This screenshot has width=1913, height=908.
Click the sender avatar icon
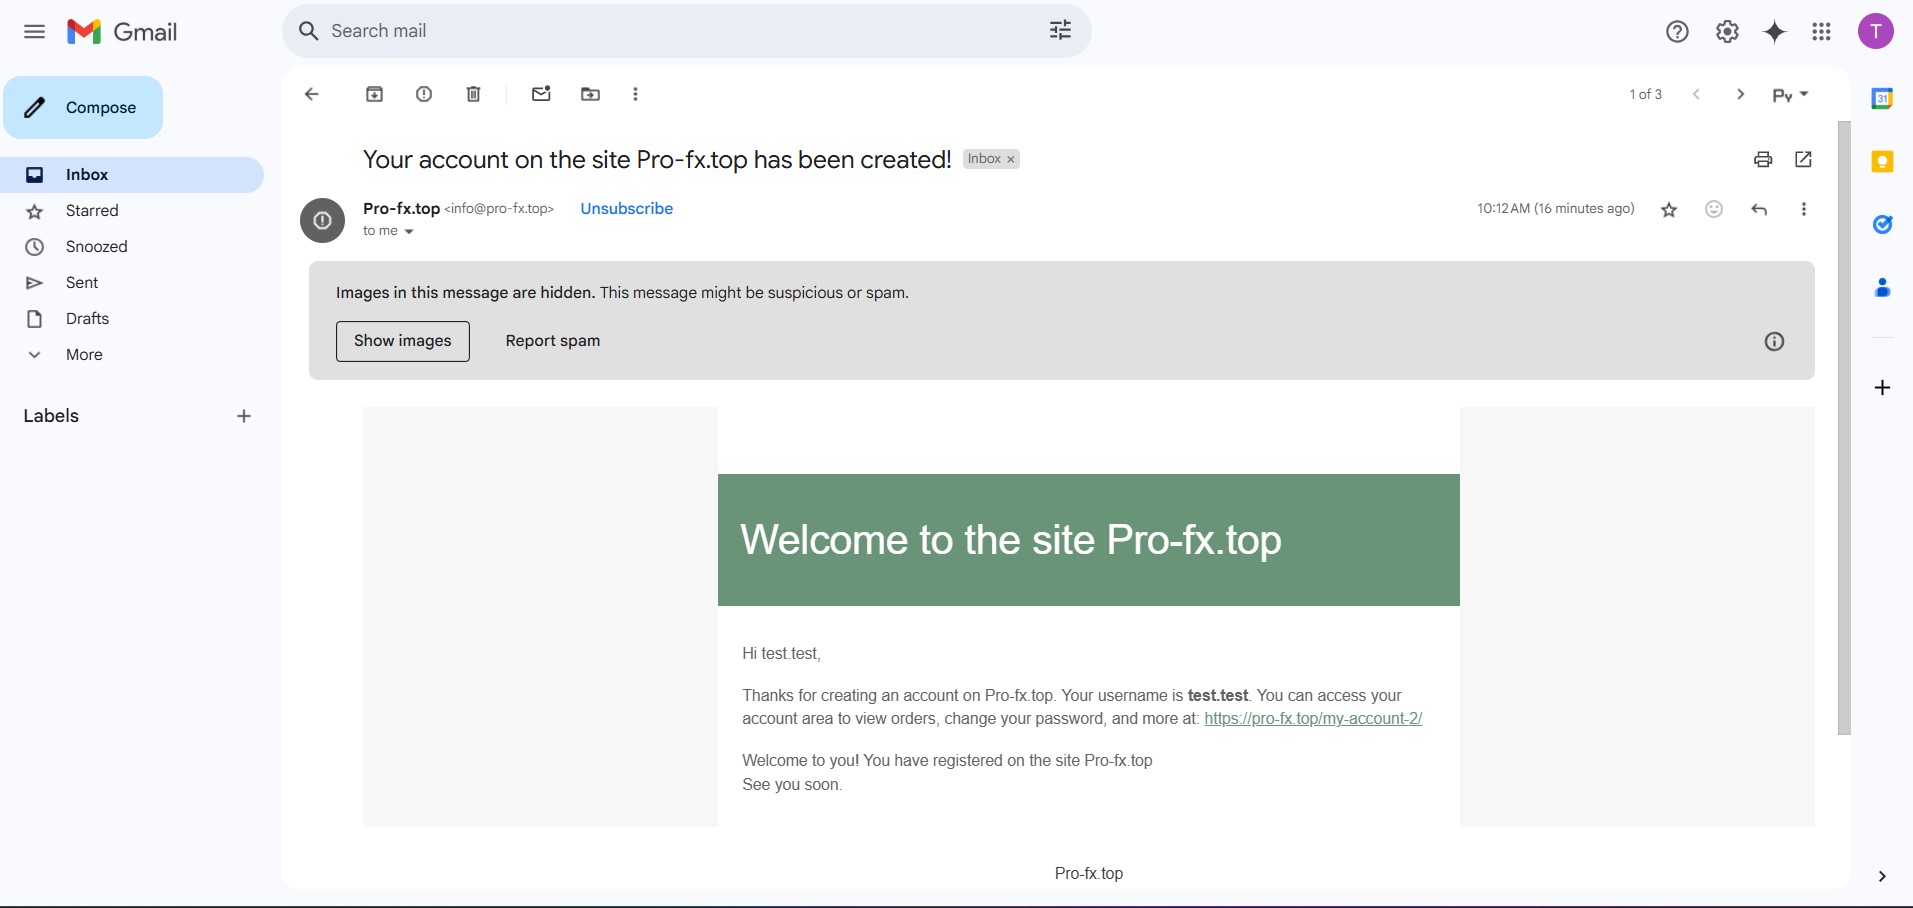(x=322, y=221)
